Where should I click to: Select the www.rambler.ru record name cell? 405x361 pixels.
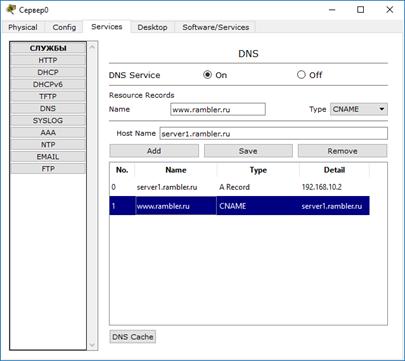[176, 206]
